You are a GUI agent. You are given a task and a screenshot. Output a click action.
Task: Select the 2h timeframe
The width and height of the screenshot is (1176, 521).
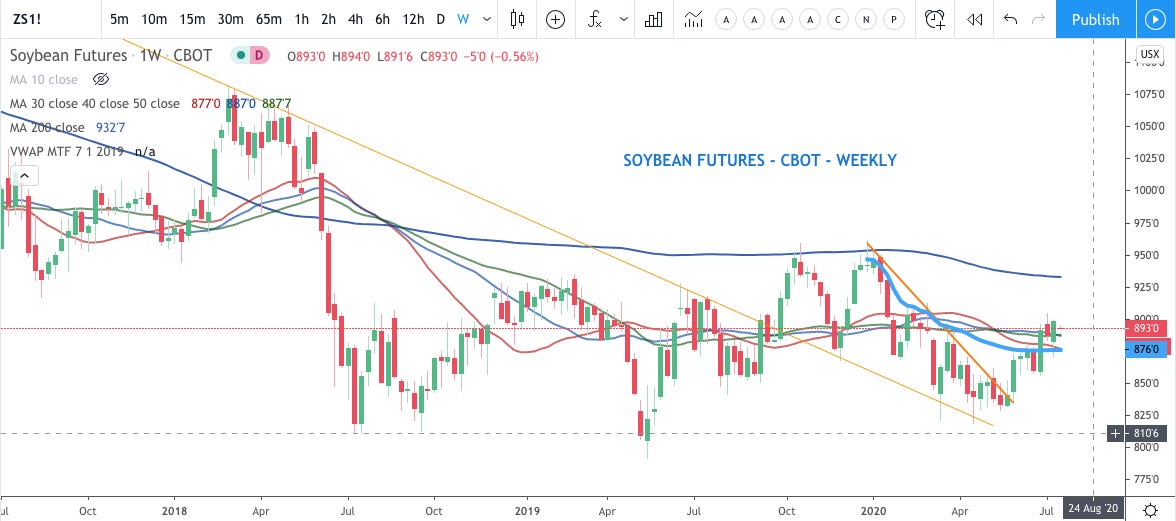pyautogui.click(x=328, y=19)
